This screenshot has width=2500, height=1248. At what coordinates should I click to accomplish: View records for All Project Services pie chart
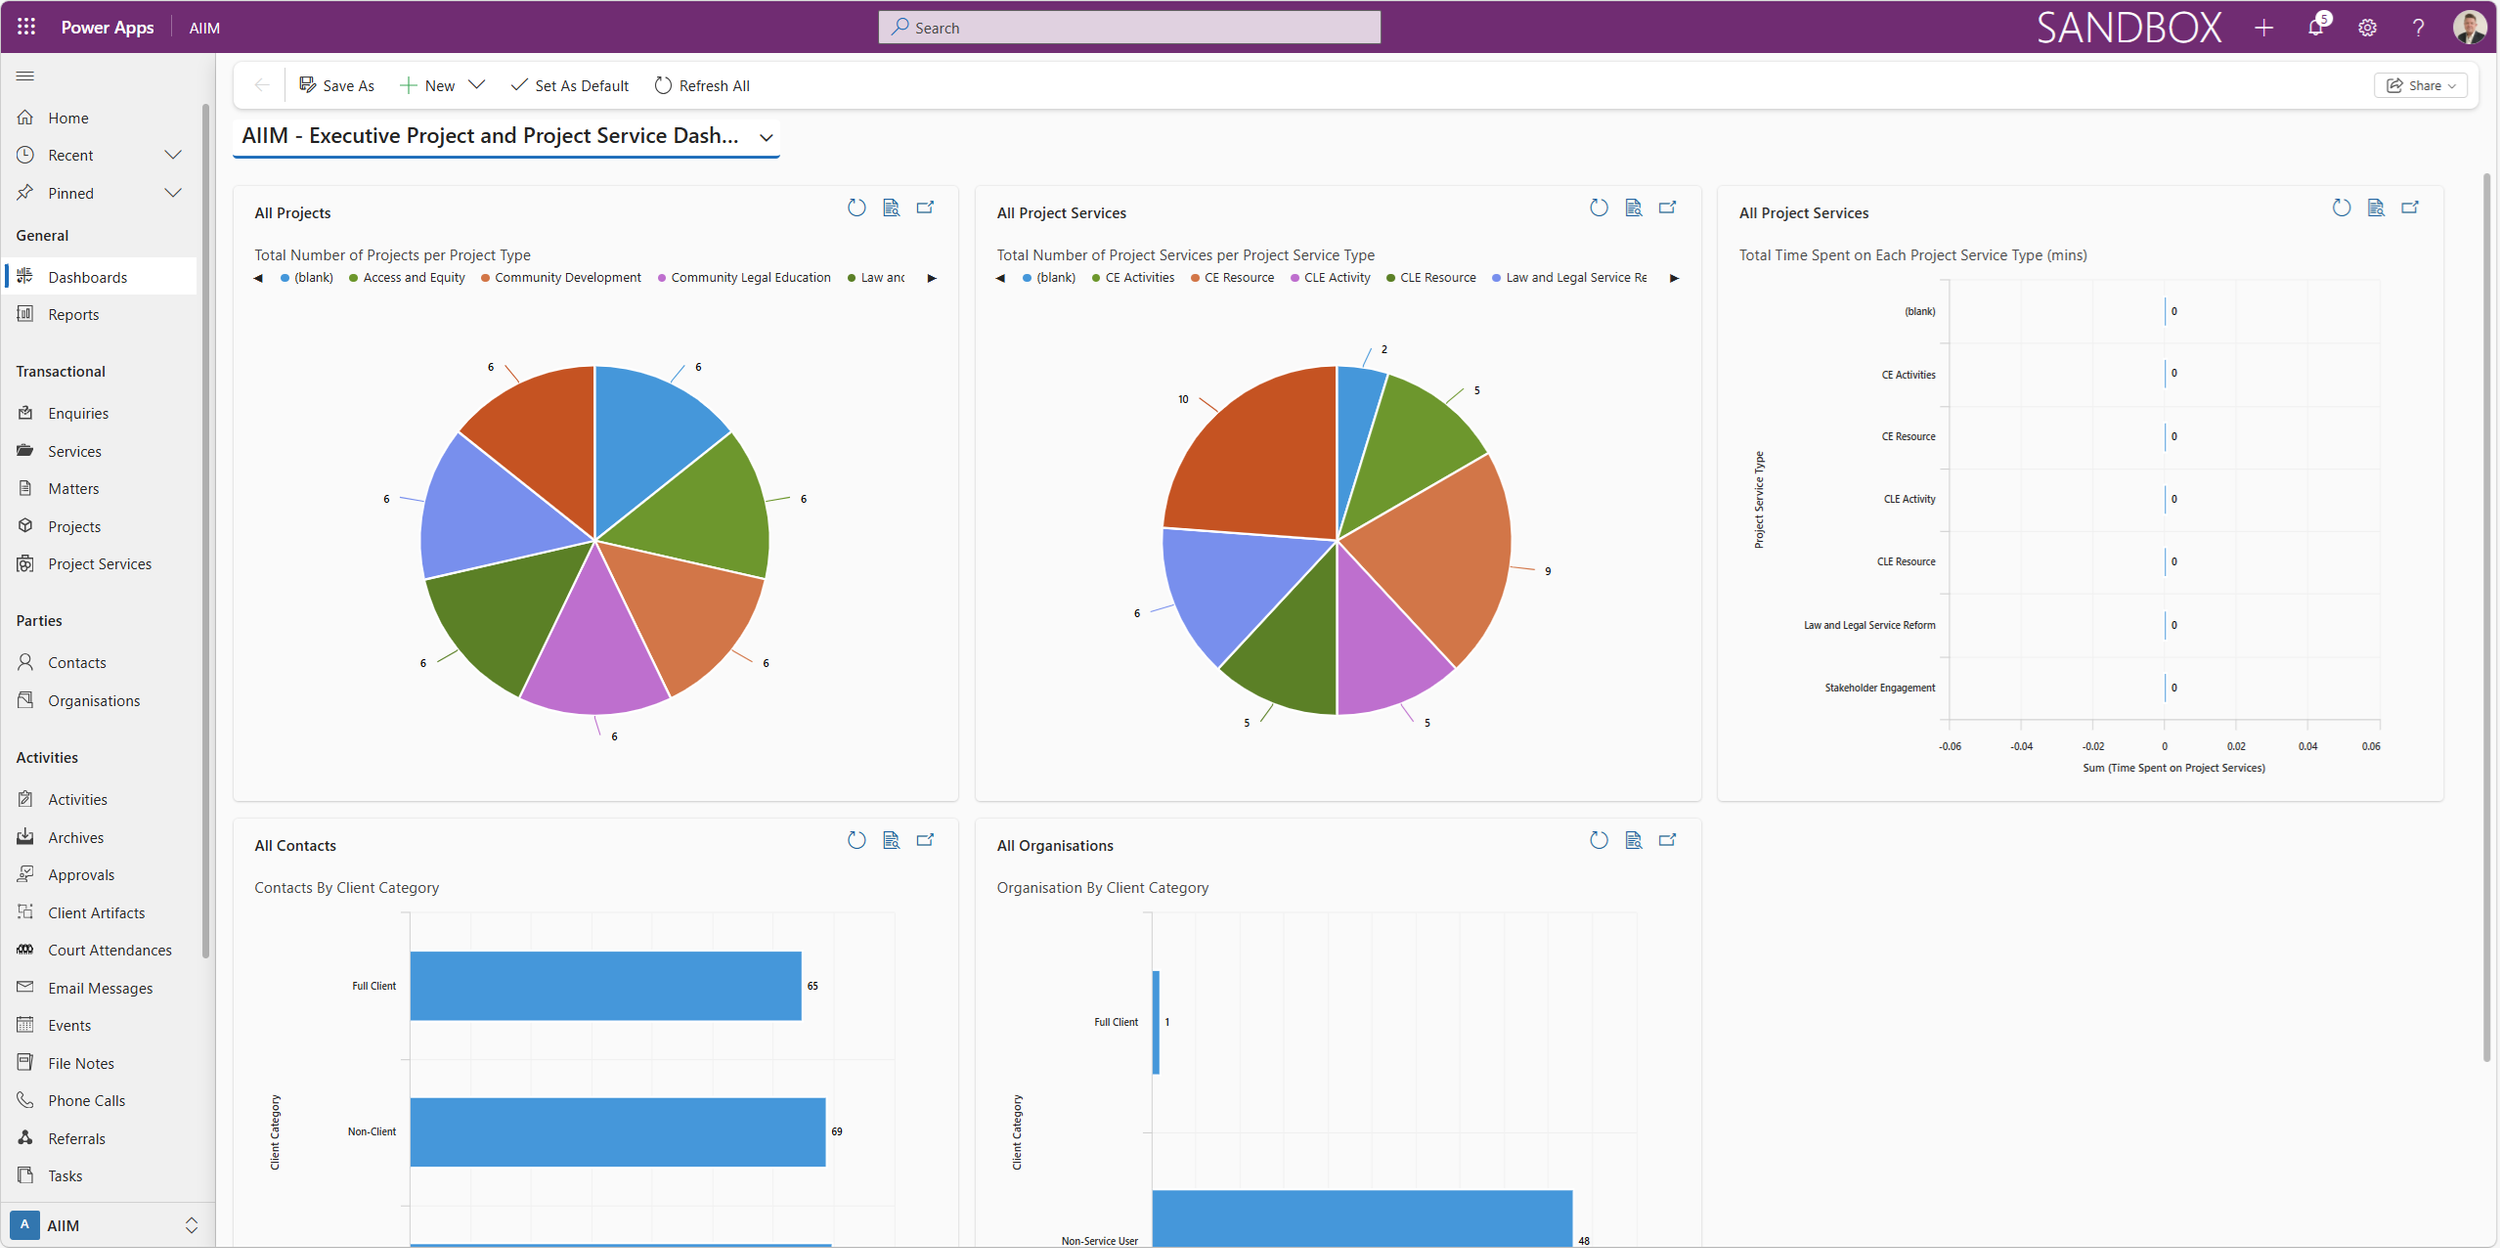coord(1633,208)
